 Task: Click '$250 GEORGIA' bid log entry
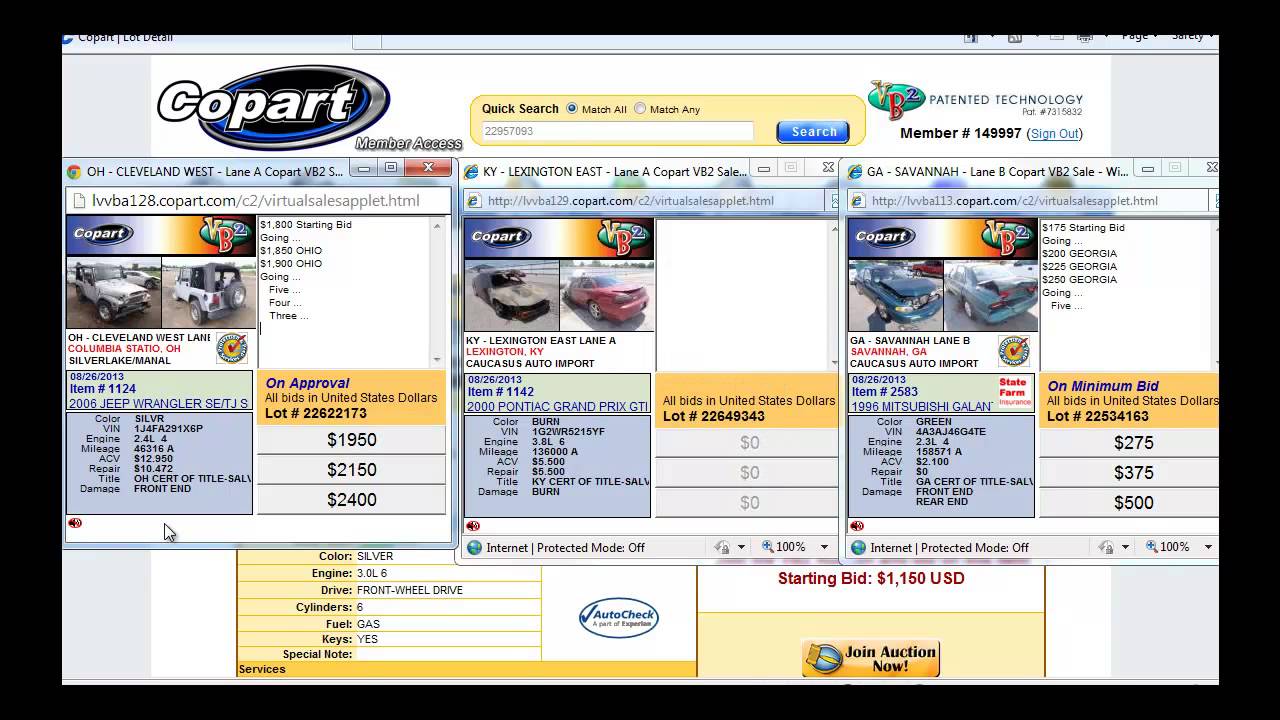coord(1079,280)
